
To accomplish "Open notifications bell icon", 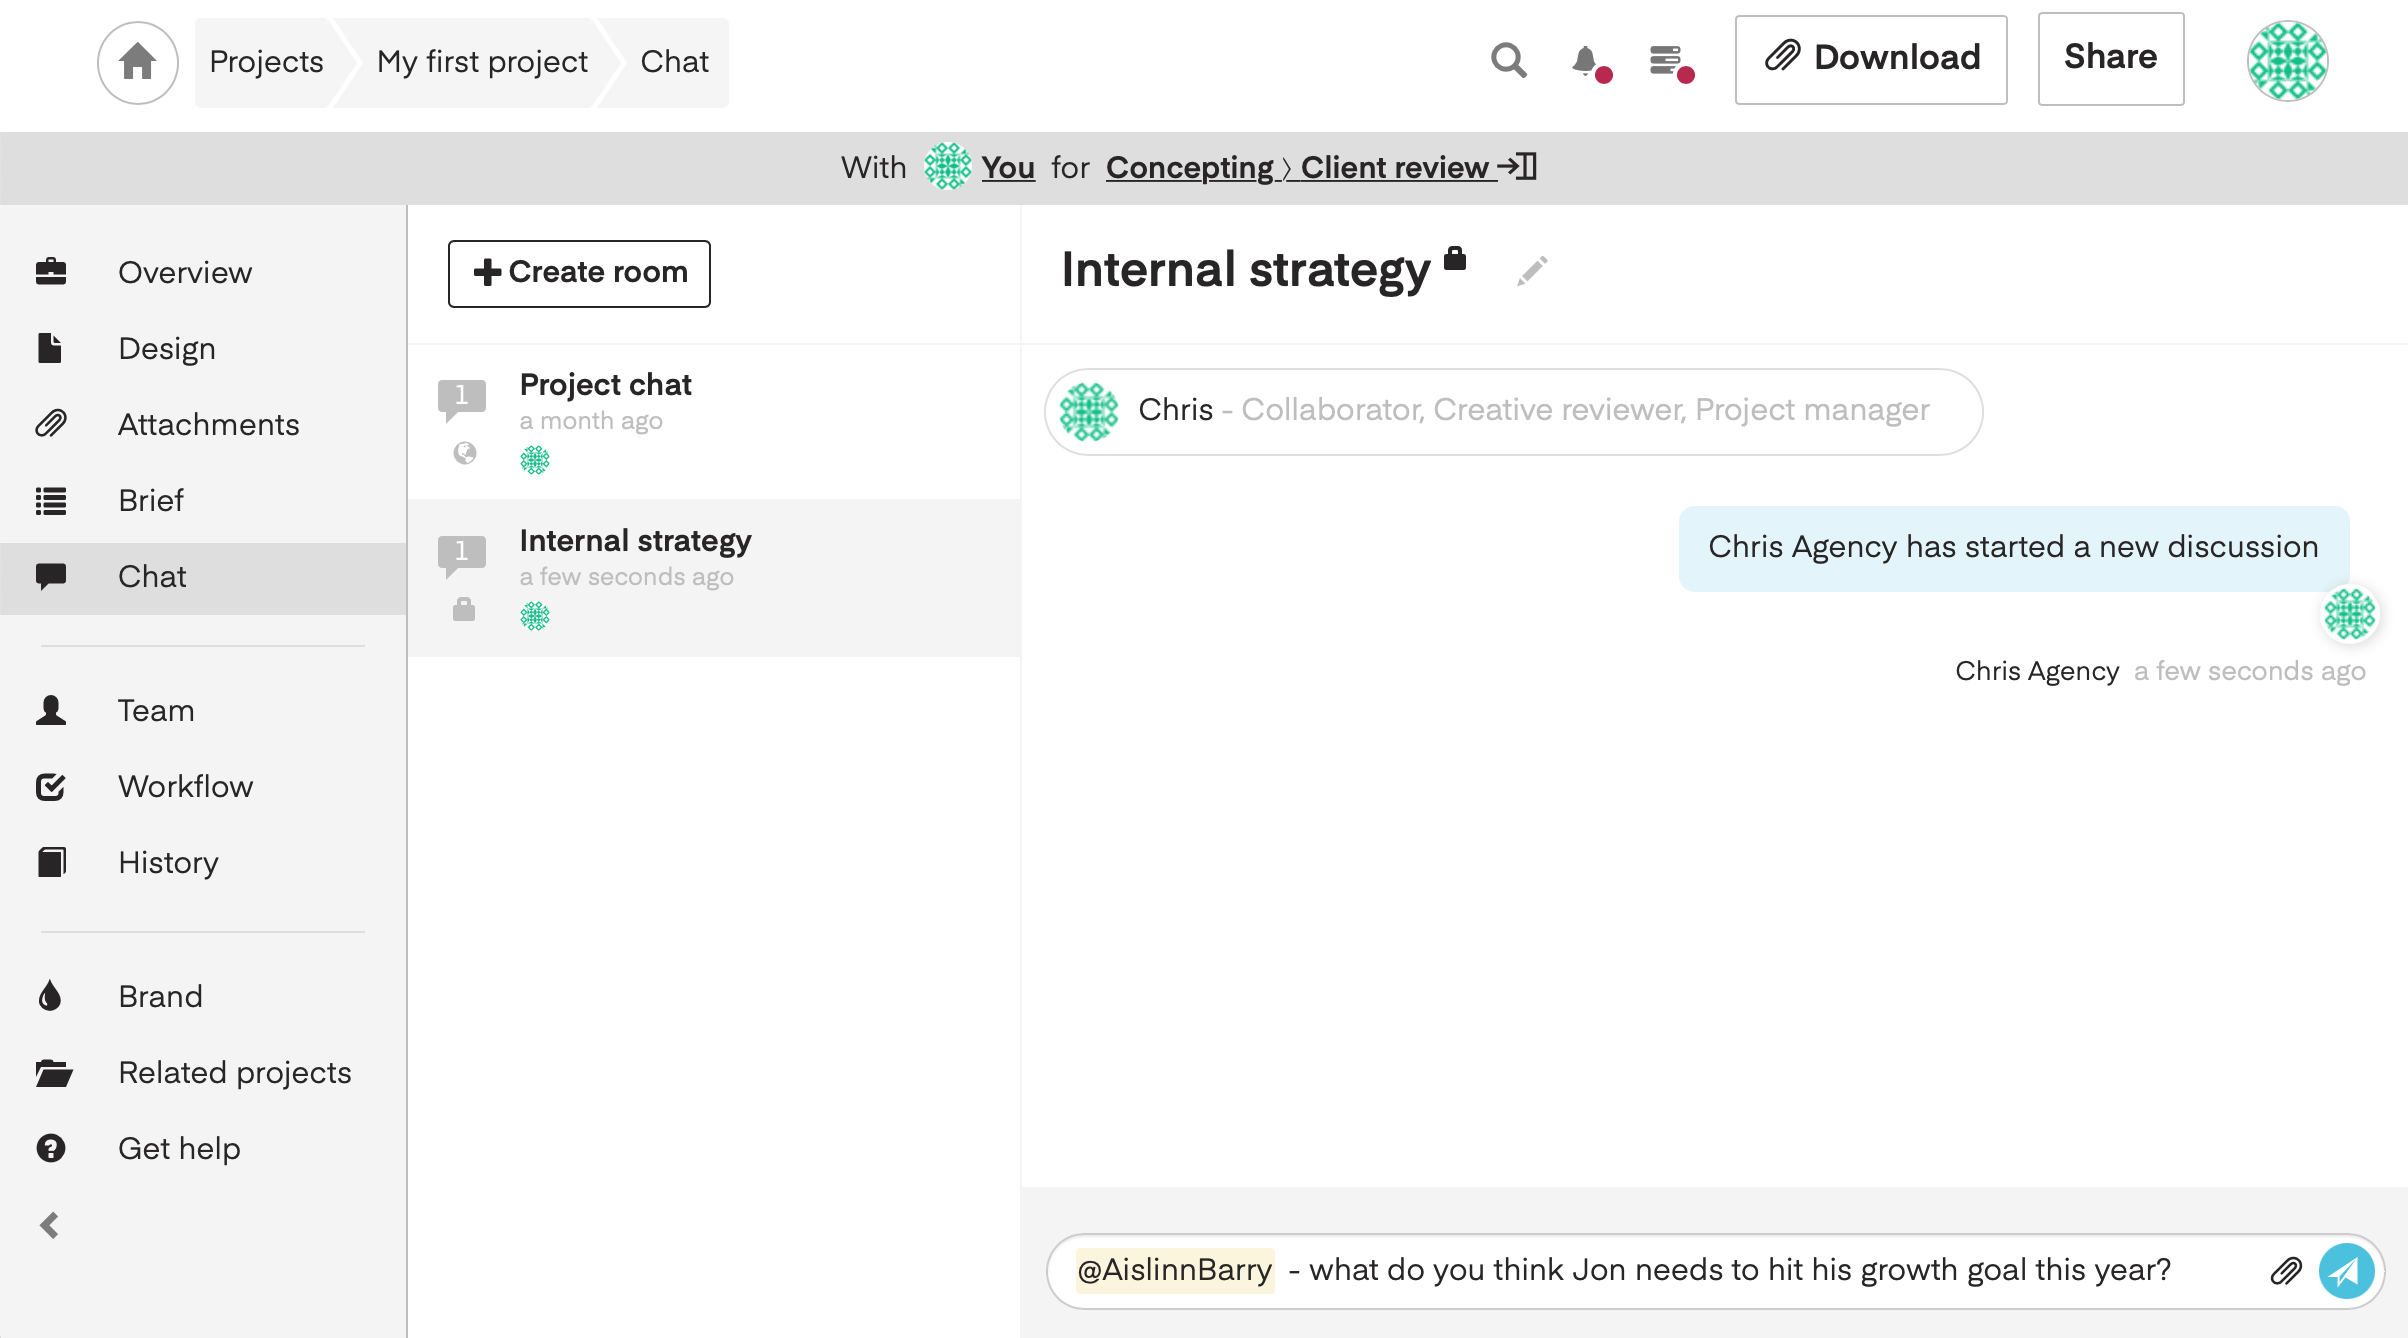I will (1585, 61).
